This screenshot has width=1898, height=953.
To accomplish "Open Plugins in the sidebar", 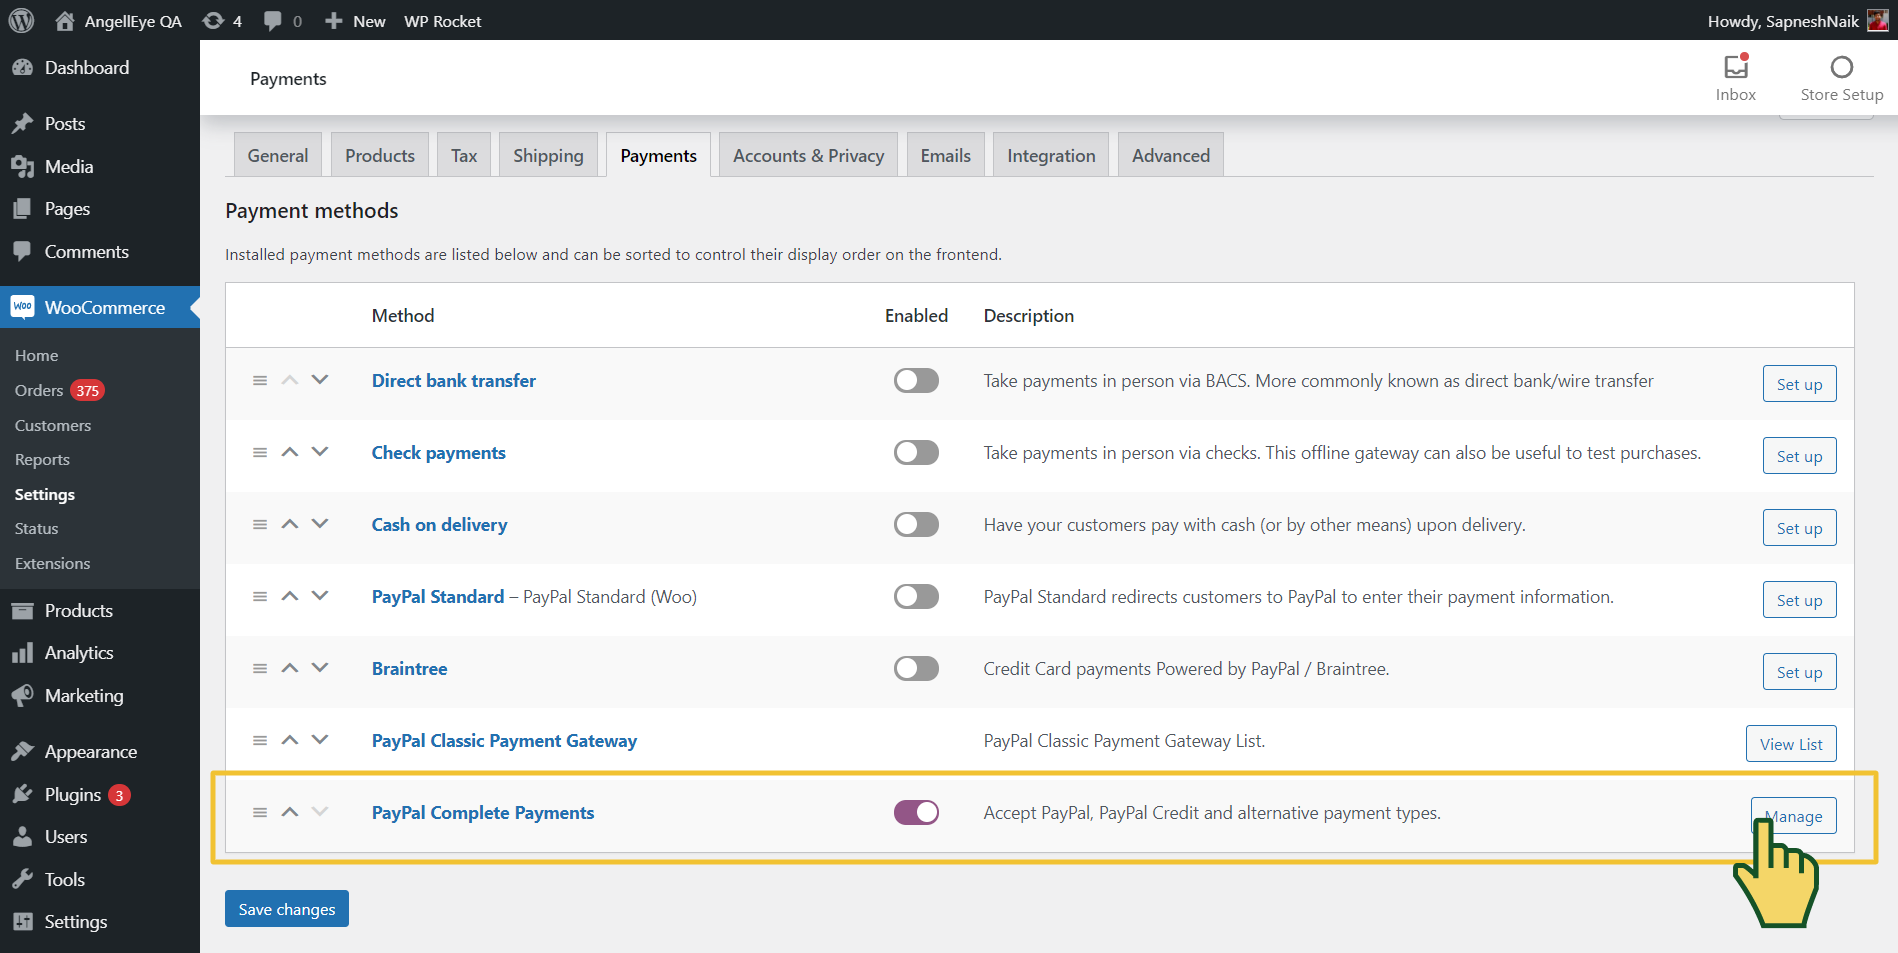I will coord(100,795).
